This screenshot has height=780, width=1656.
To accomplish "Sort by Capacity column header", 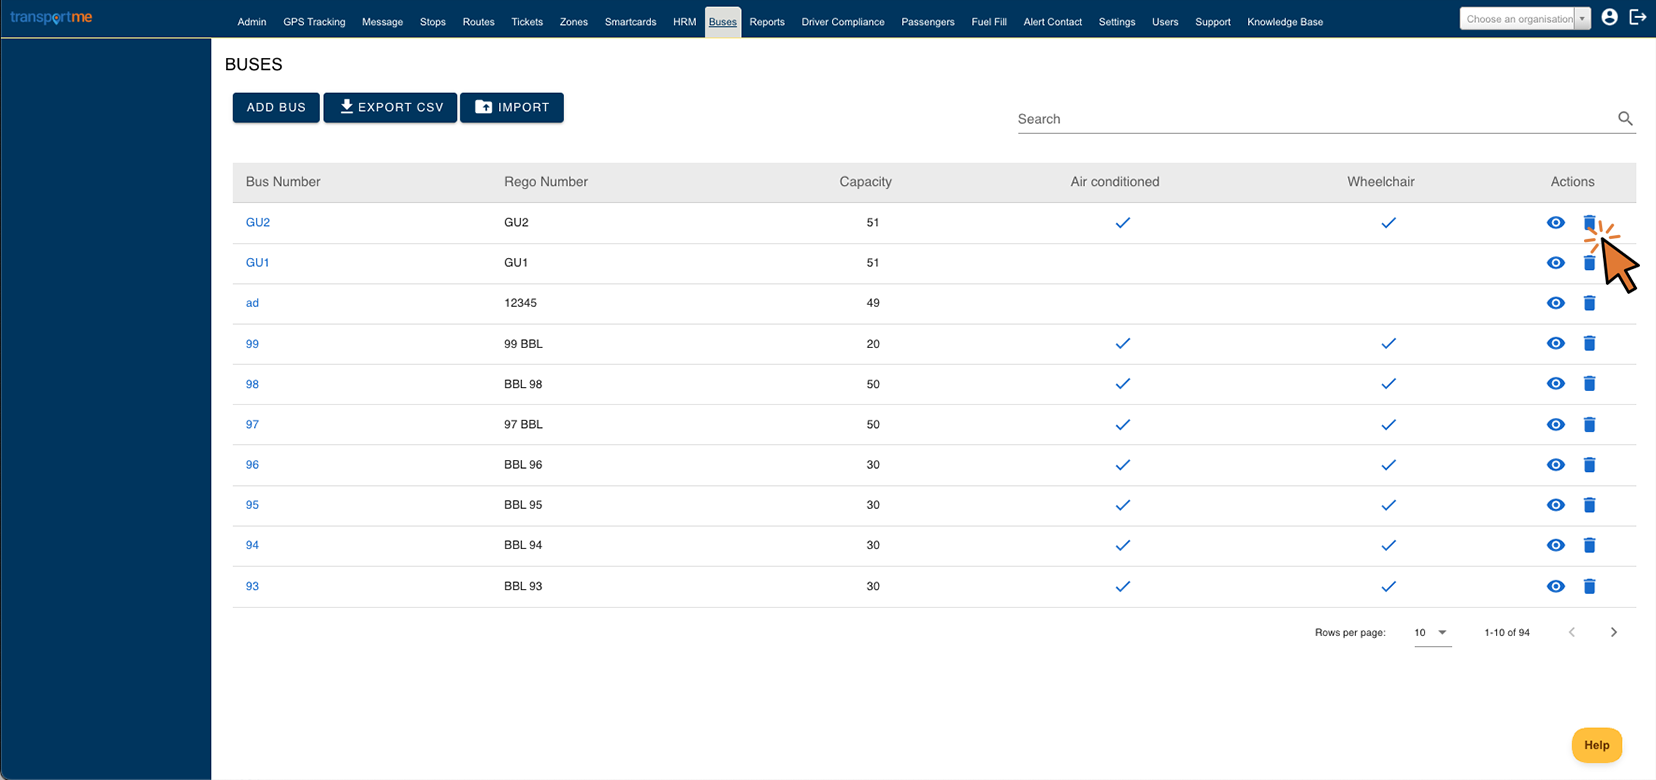I will pyautogui.click(x=865, y=182).
